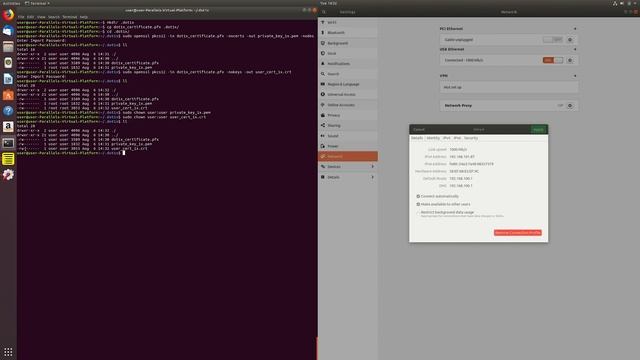Open the View menu in Terminal

coord(41,17)
